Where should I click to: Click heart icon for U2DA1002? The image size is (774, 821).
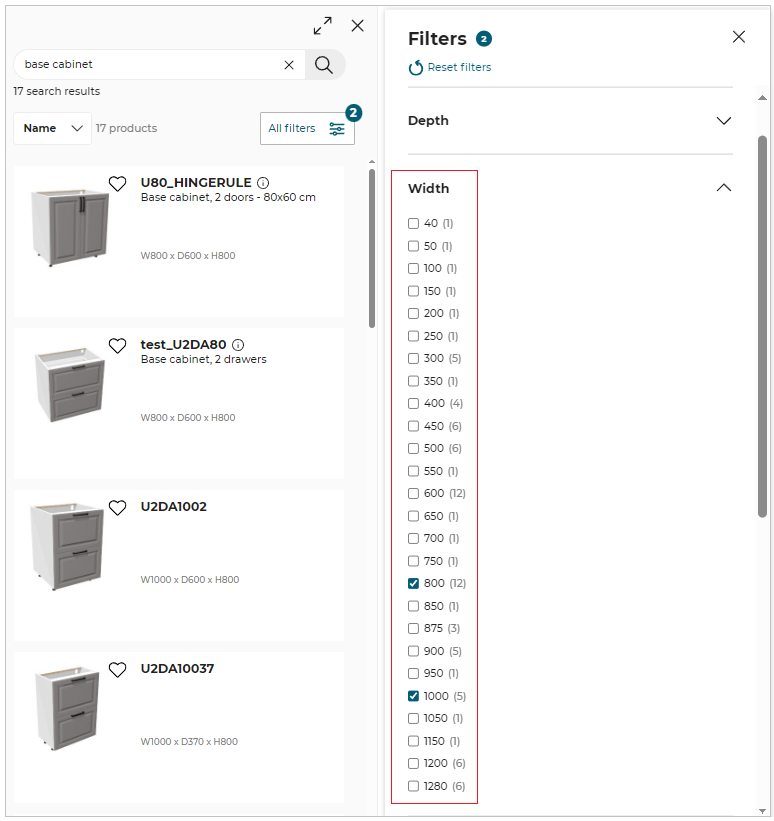coord(117,508)
